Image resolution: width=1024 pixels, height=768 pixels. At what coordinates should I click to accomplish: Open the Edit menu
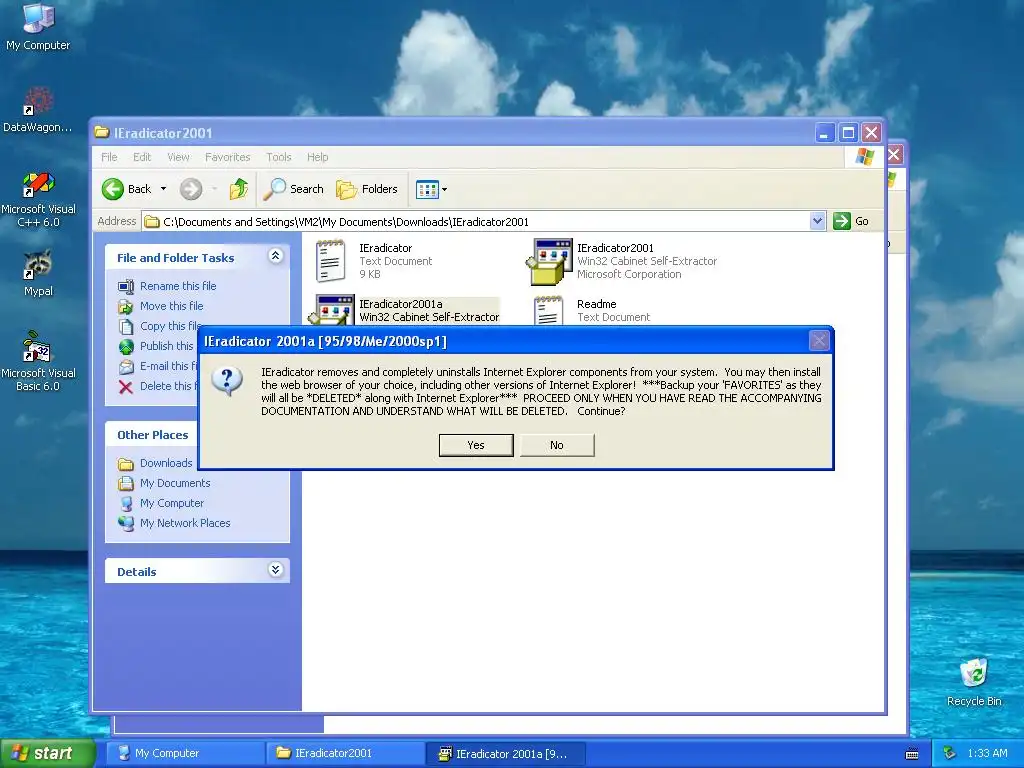142,157
